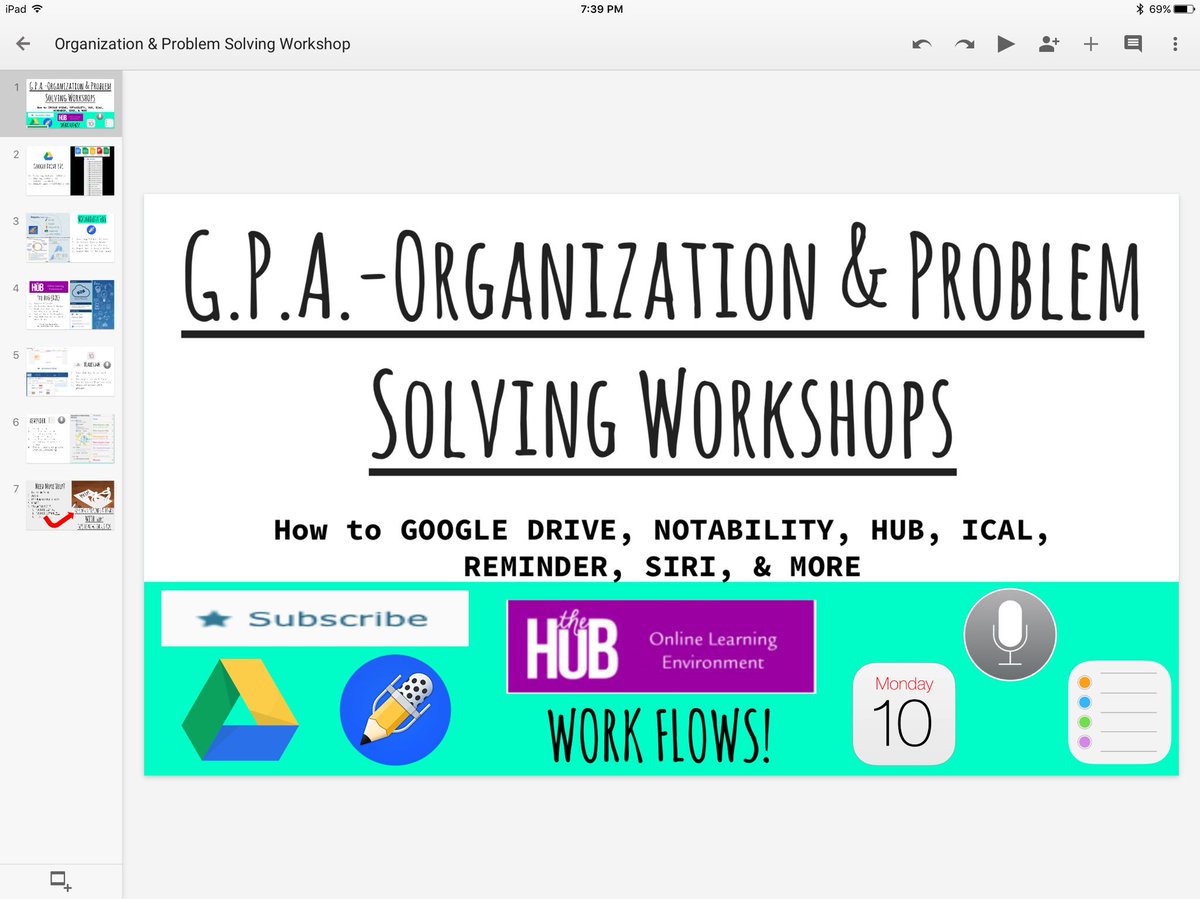Tap the Bluetooth status icon
The height and width of the screenshot is (899, 1200).
point(1139,9)
